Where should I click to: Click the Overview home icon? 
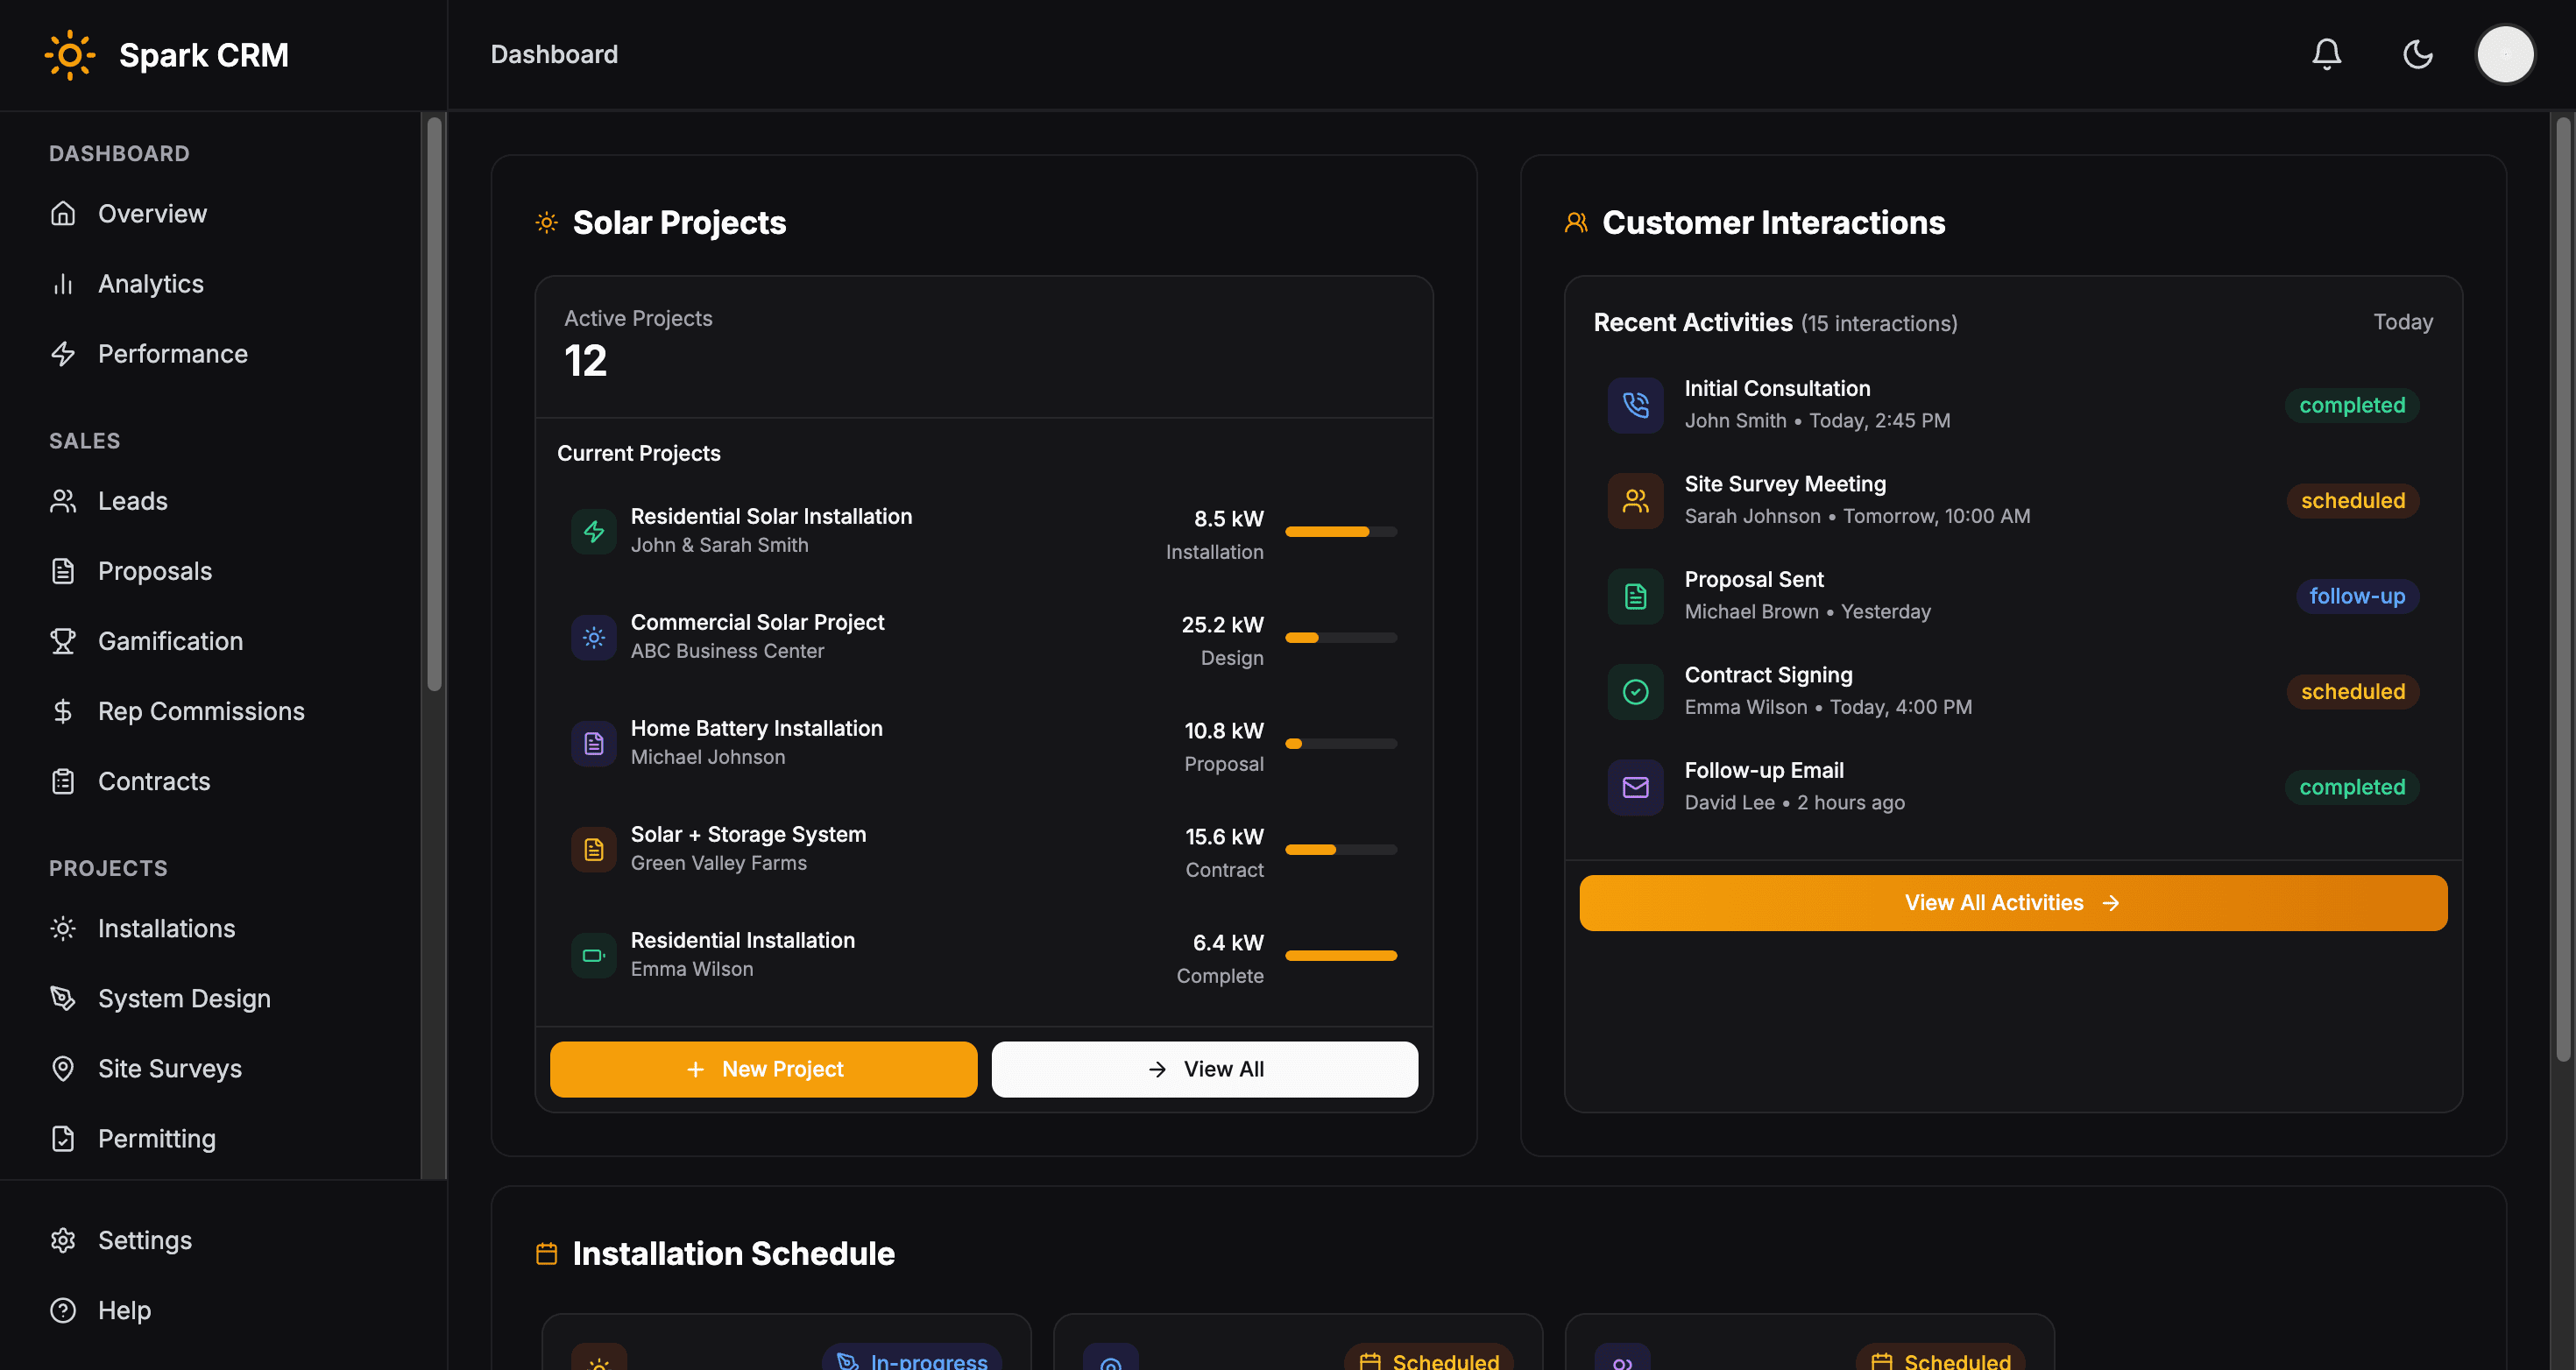pos(63,213)
